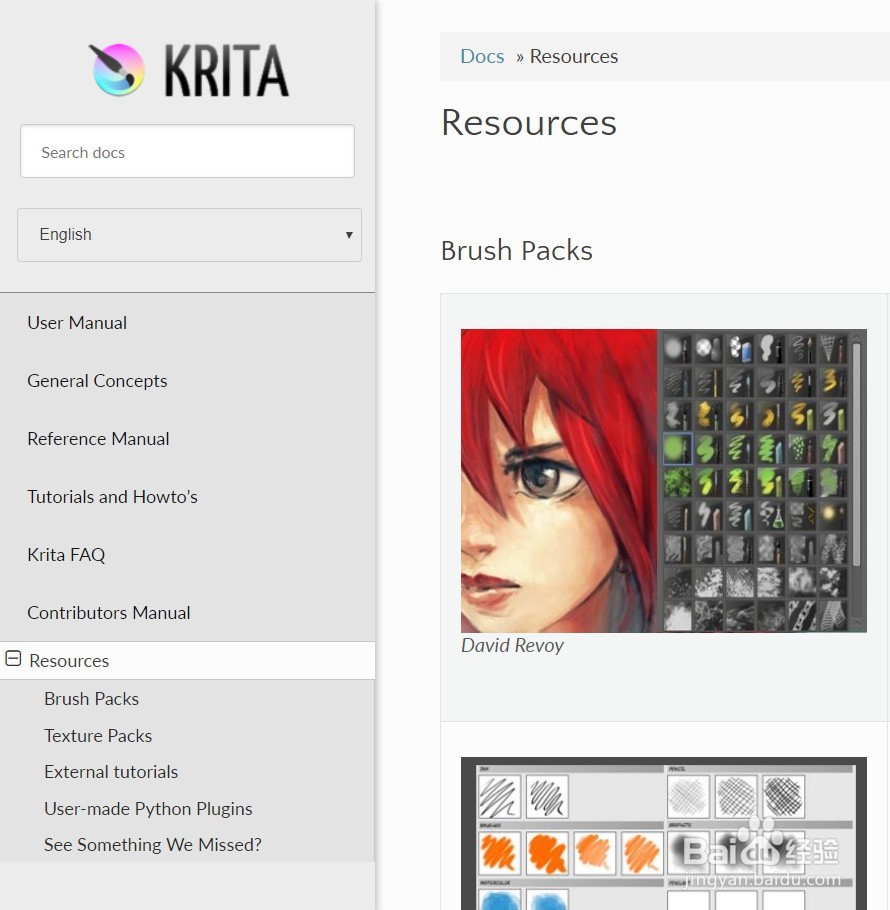890x910 pixels.
Task: Select the Resources sidebar entry
Action: tap(187, 660)
